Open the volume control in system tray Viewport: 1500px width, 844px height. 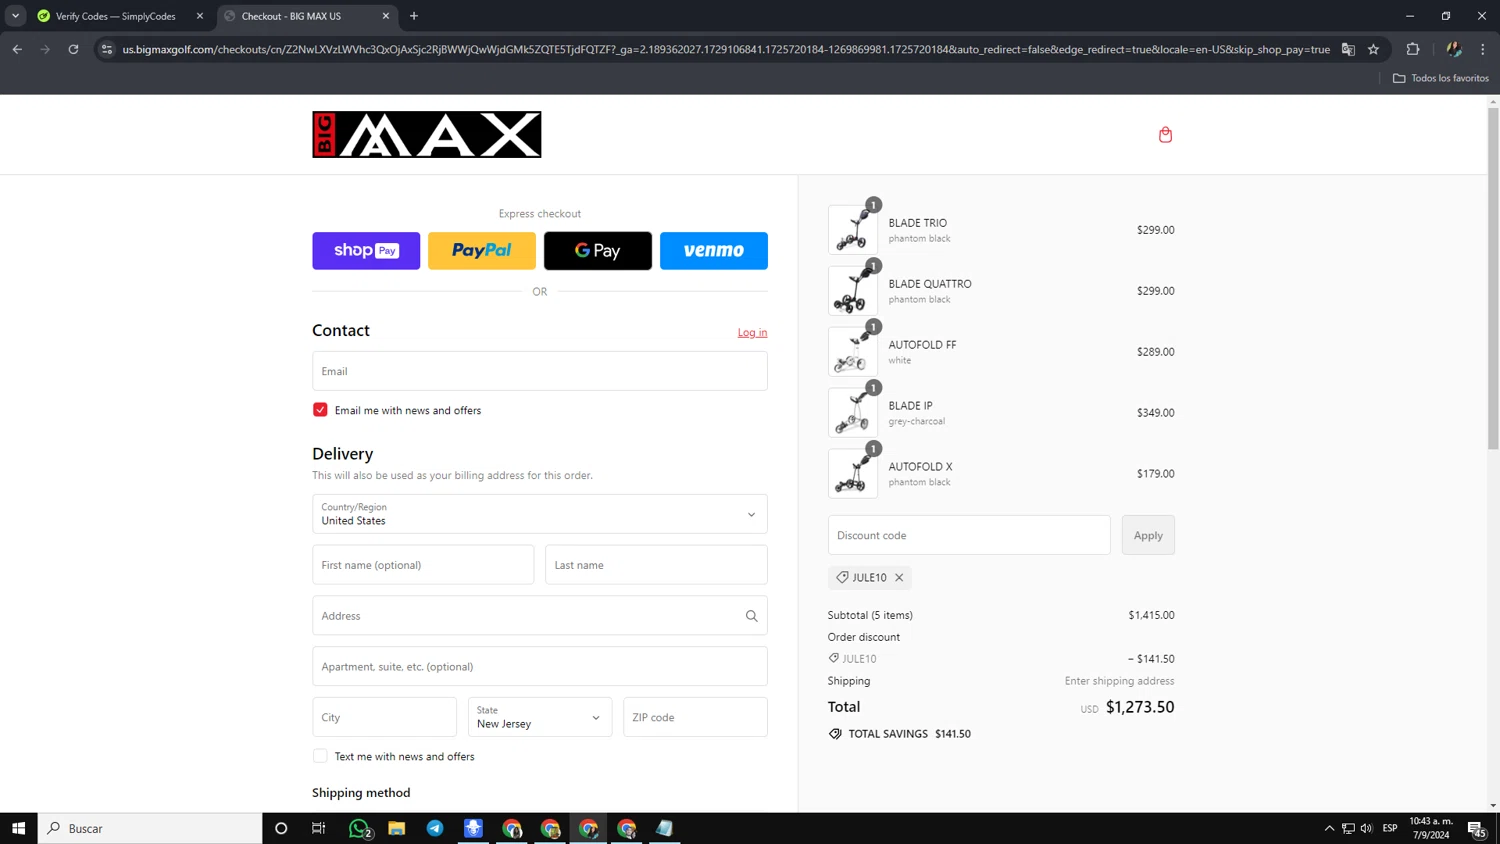click(1366, 828)
